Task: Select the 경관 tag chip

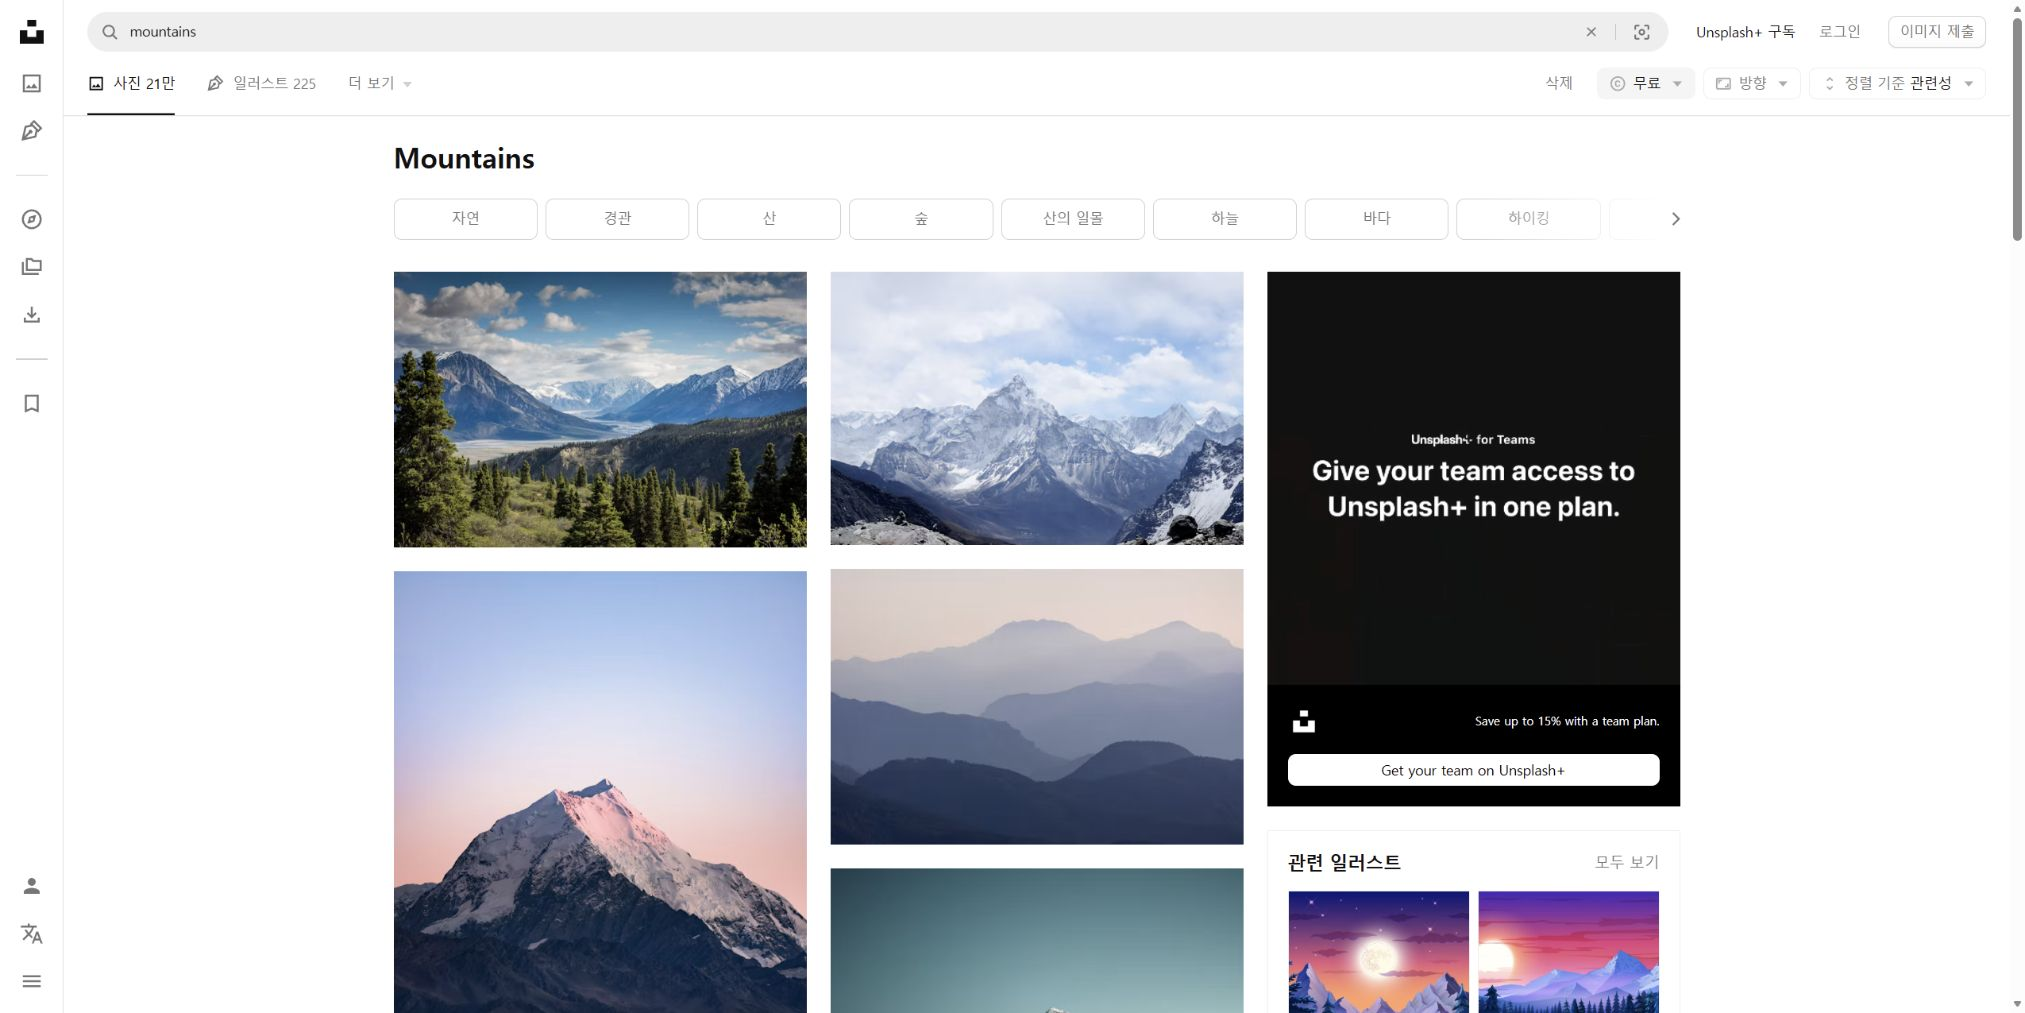Action: (617, 219)
